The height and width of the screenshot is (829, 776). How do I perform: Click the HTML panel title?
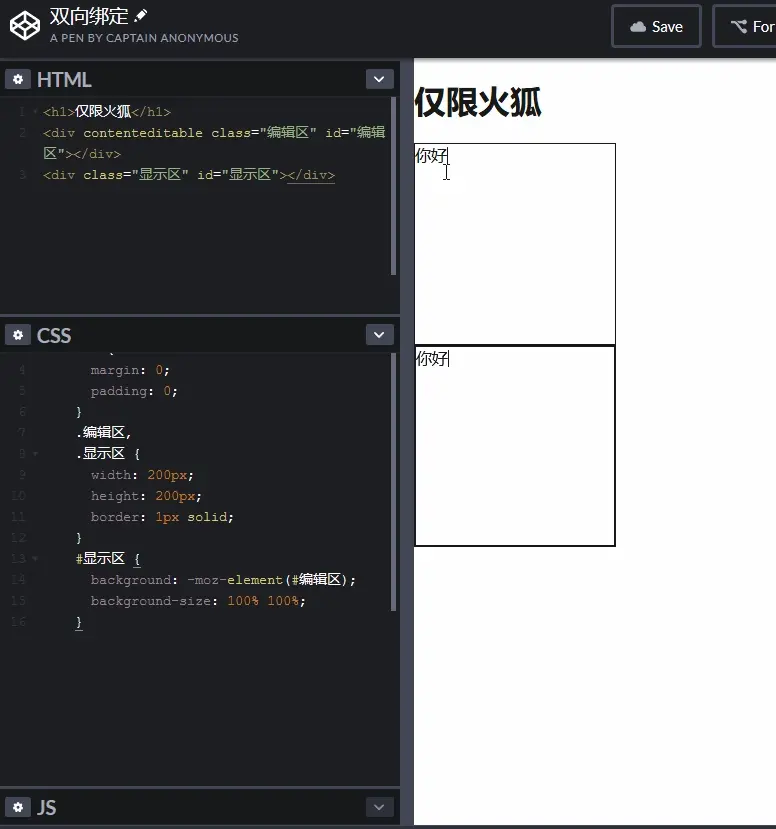click(64, 80)
